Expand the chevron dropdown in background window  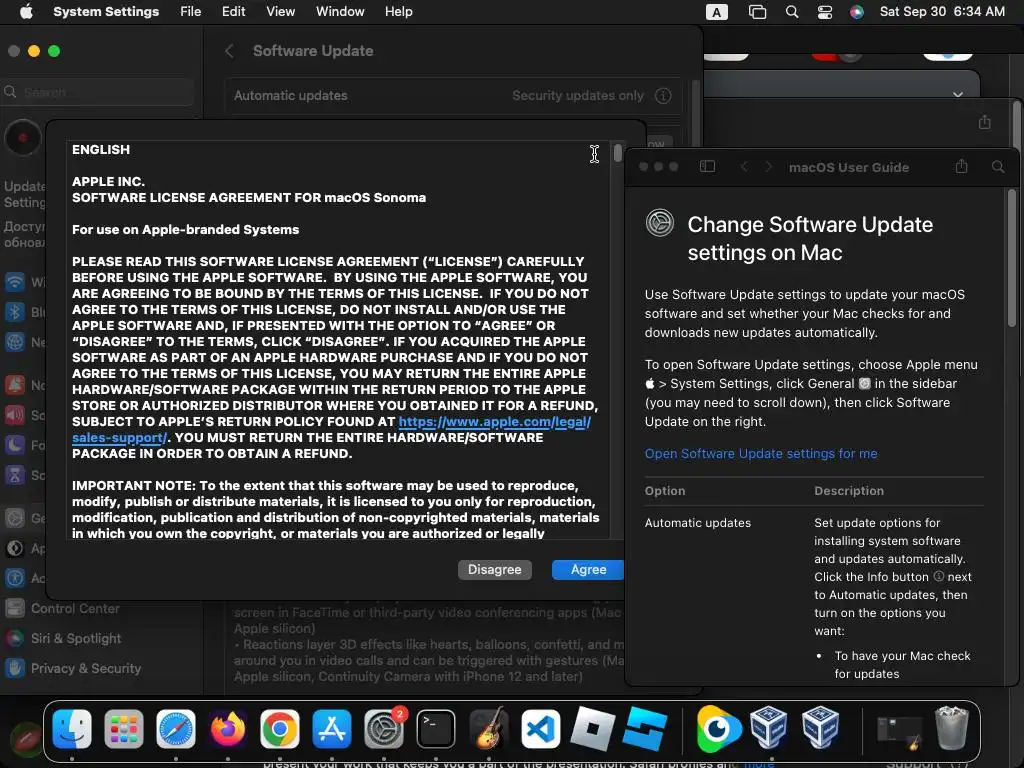point(957,95)
